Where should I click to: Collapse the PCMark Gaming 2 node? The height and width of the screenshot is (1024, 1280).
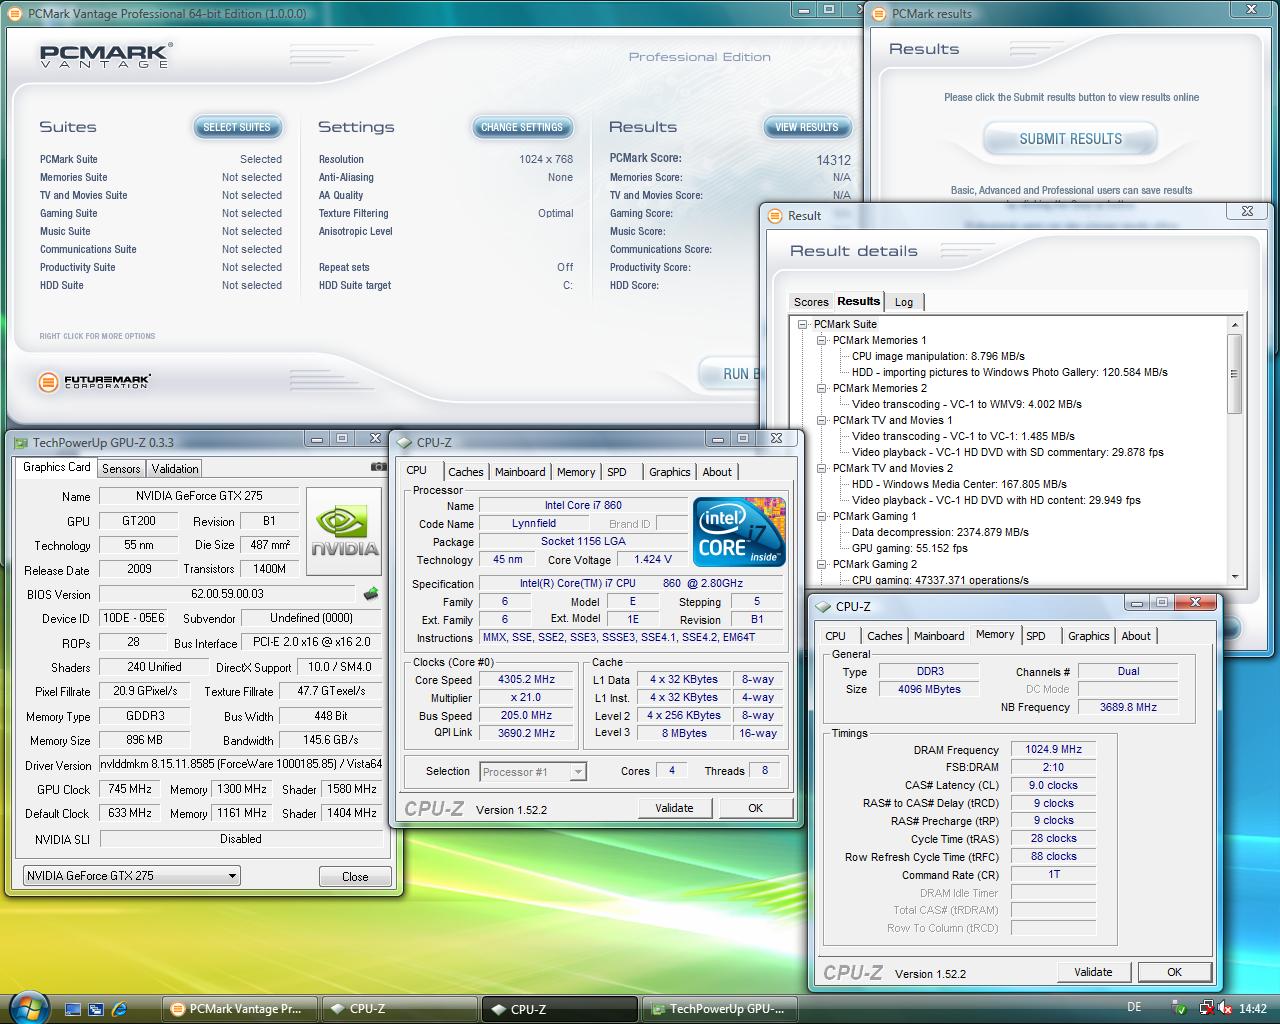click(x=821, y=564)
